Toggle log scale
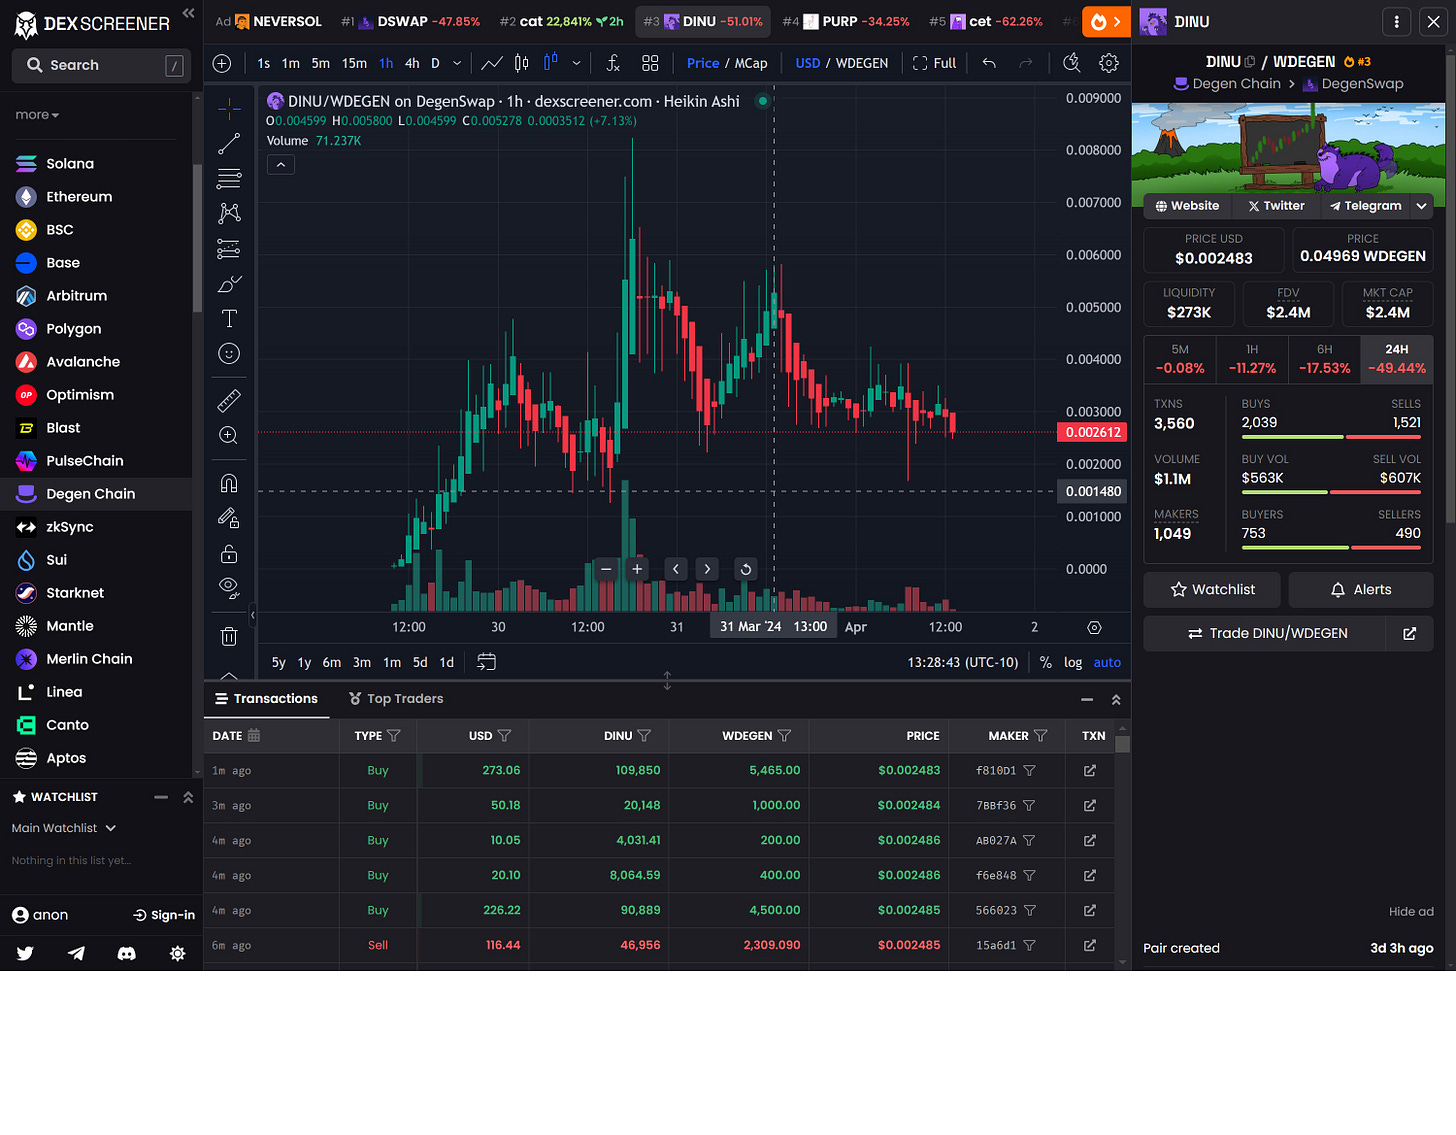Screen dimensions: 1456x1135 point(1073,662)
